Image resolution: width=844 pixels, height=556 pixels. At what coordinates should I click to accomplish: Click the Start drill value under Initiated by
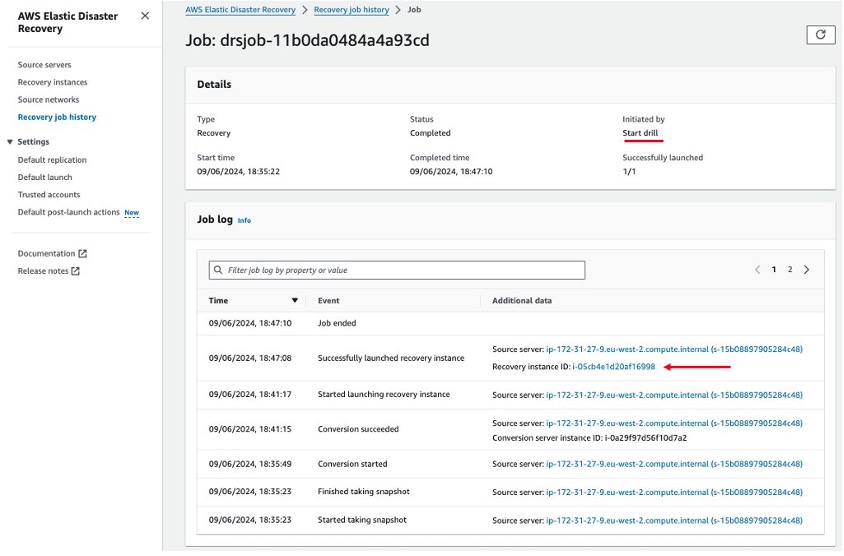tap(640, 133)
